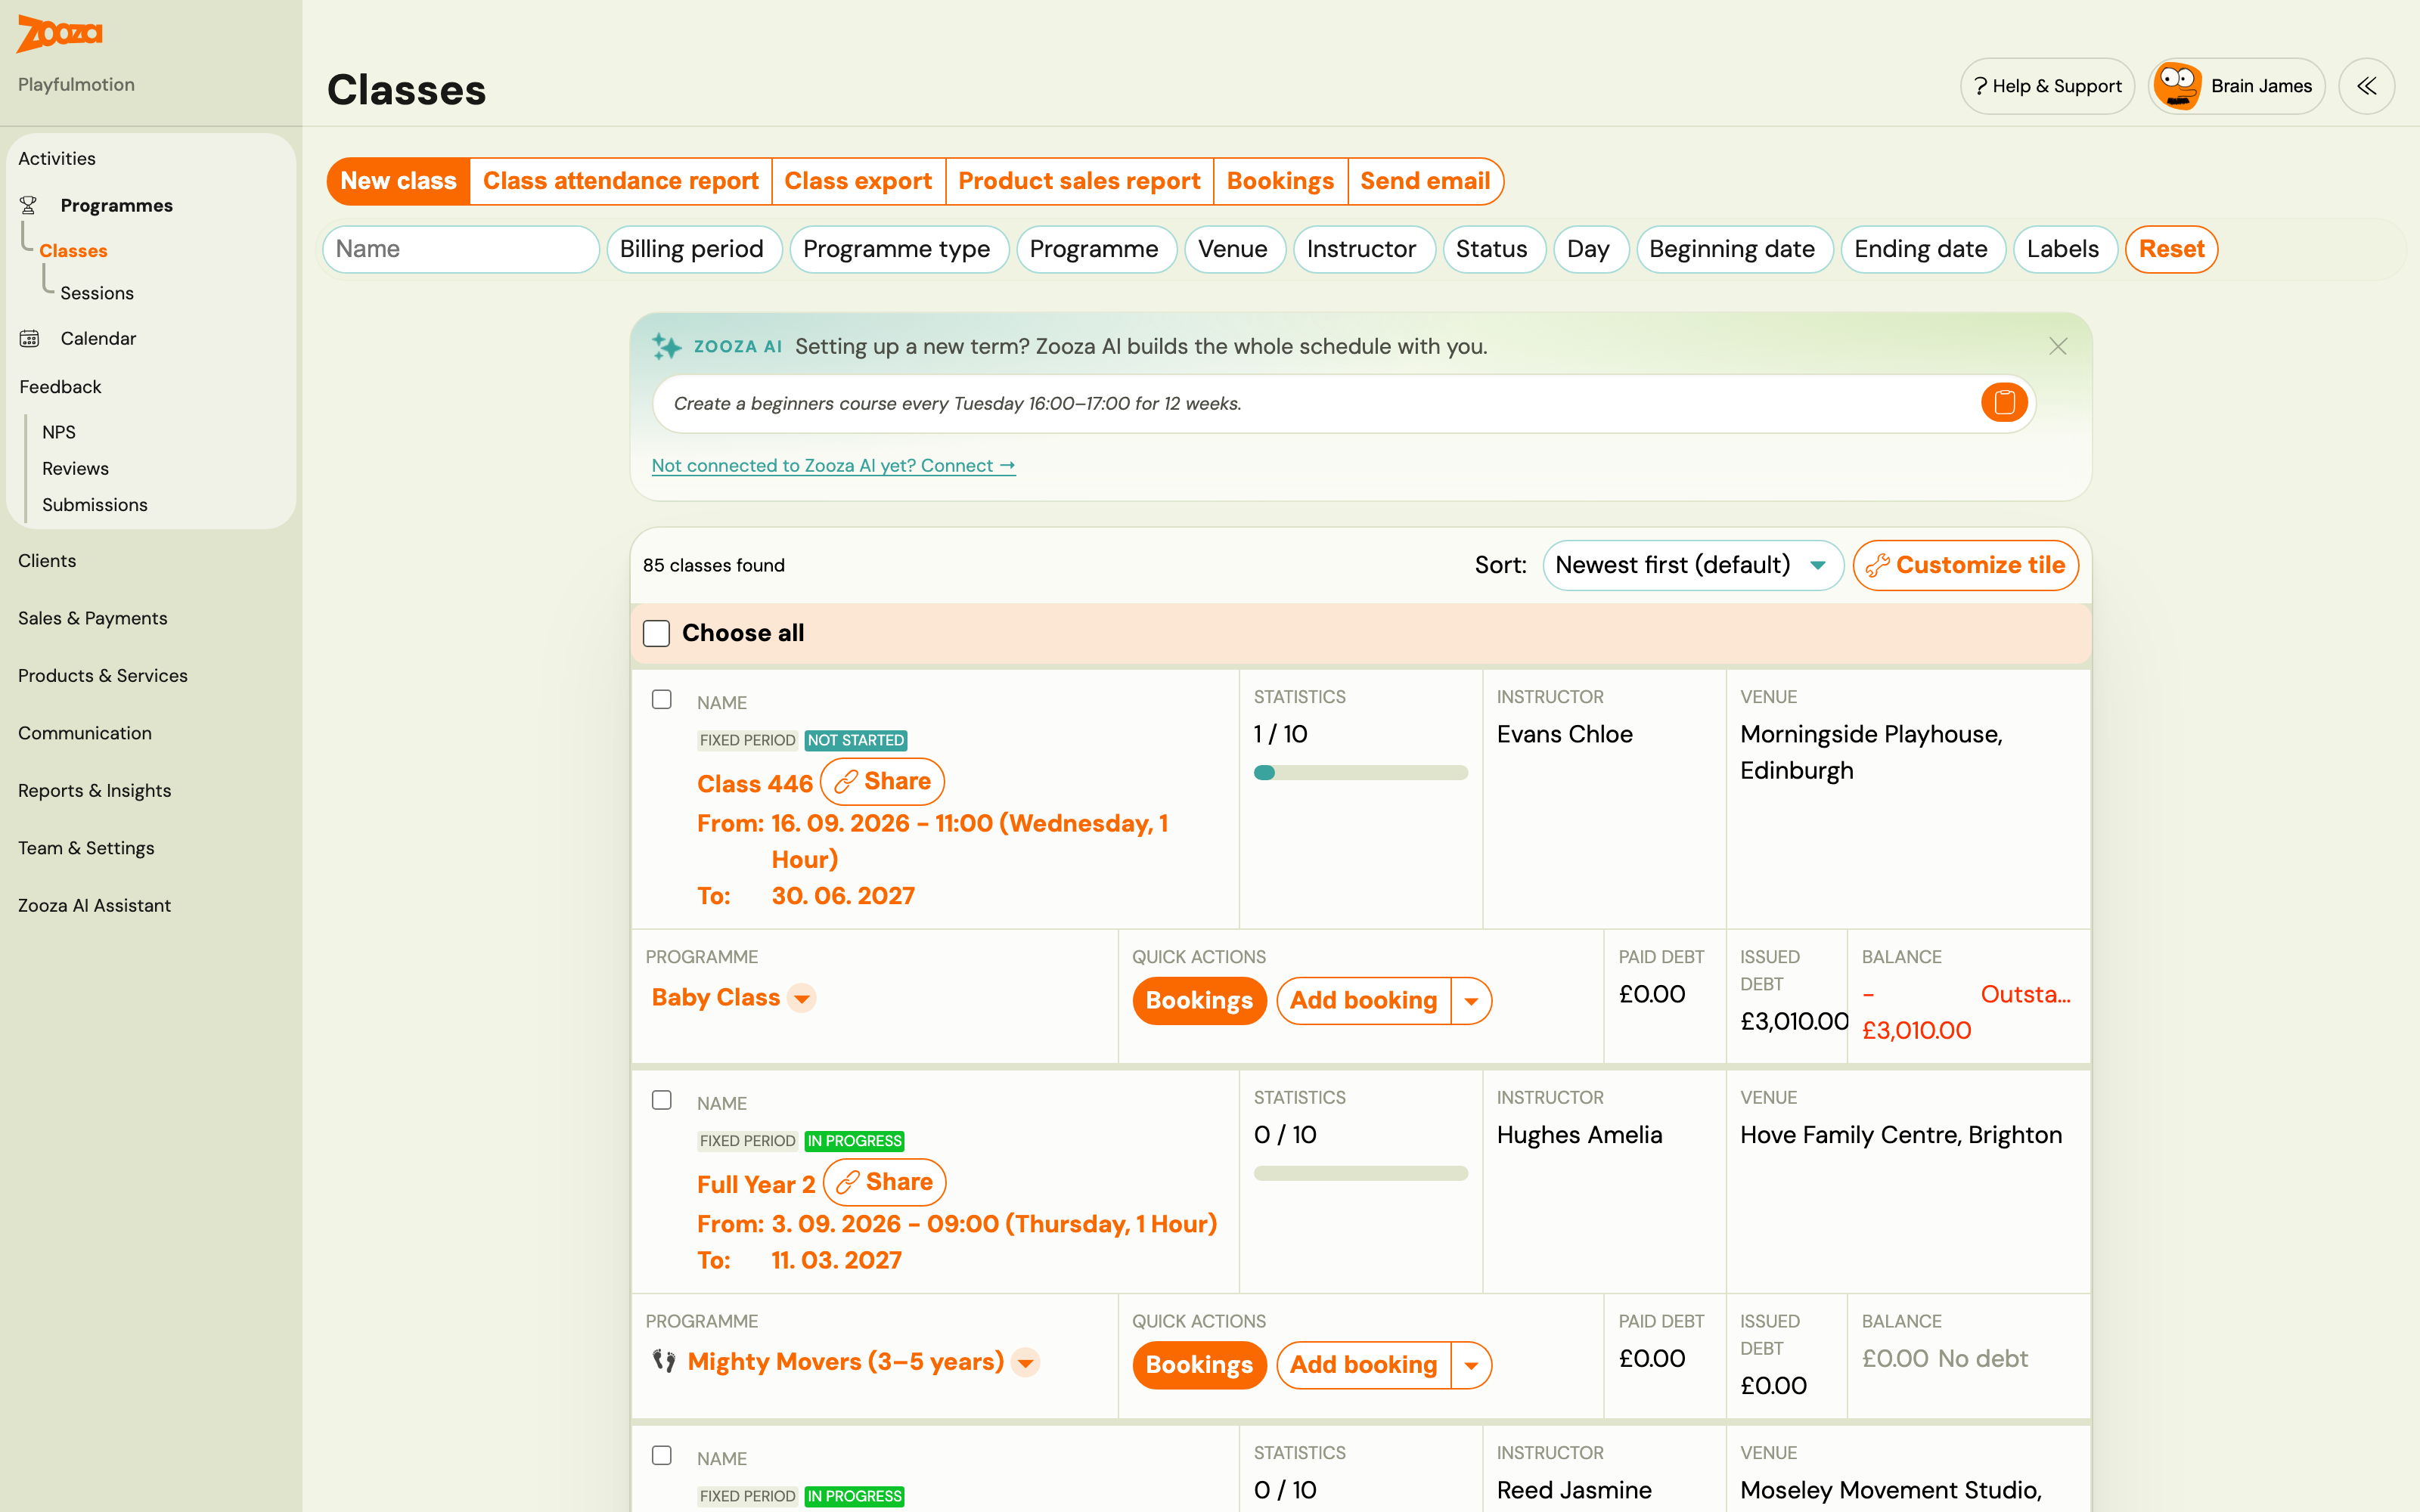This screenshot has width=2420, height=1512.
Task: Click the wrench icon on Customize tile
Action: click(1877, 565)
